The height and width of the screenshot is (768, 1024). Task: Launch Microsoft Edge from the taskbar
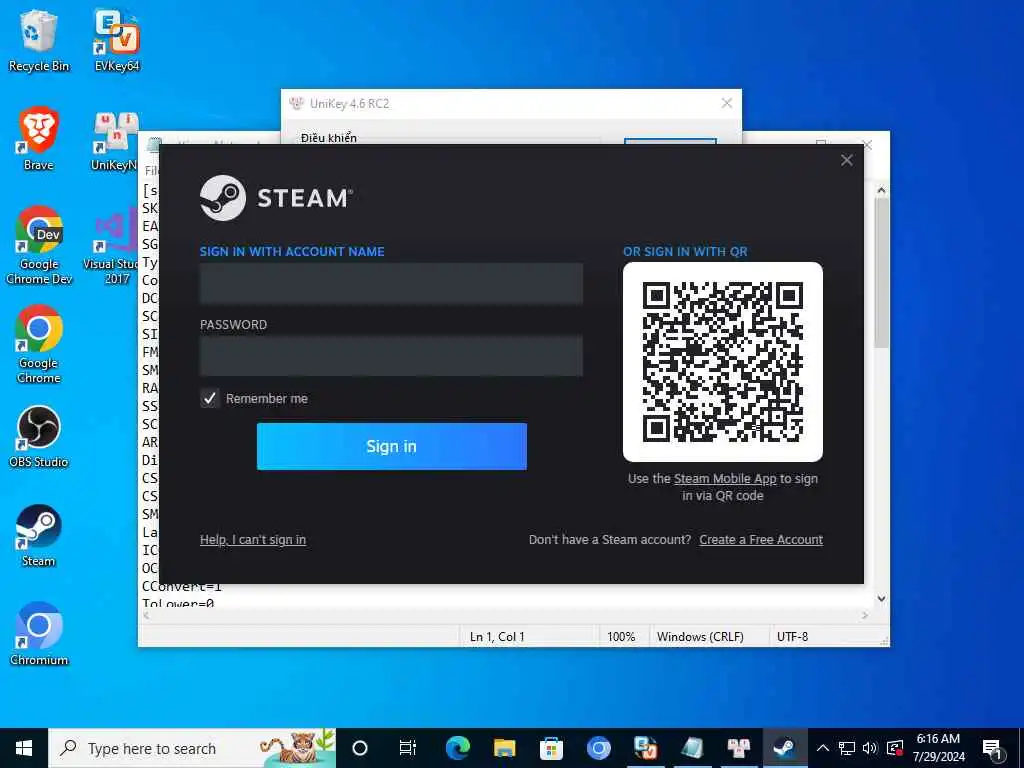coord(457,748)
